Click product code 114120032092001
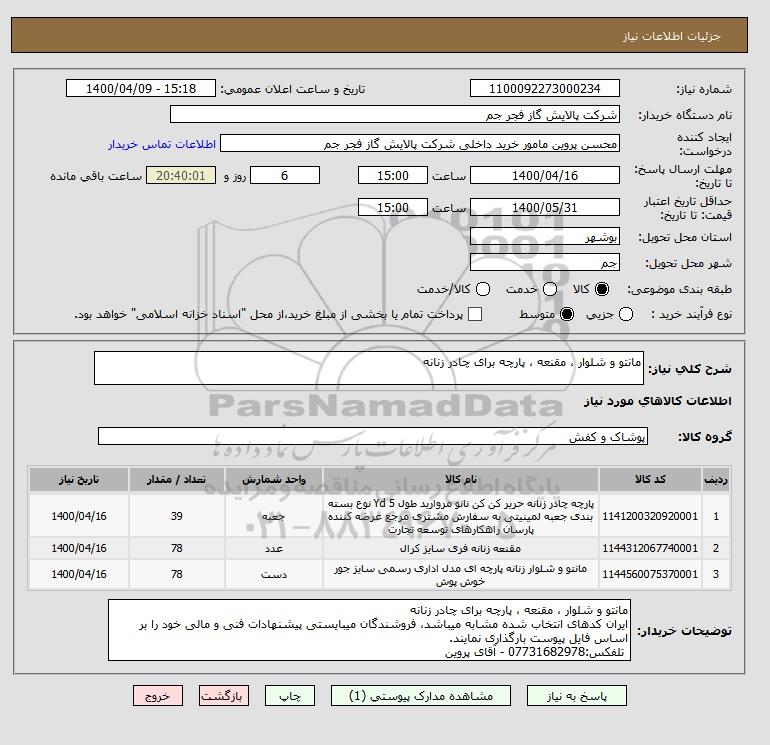The image size is (770, 745). (650, 516)
